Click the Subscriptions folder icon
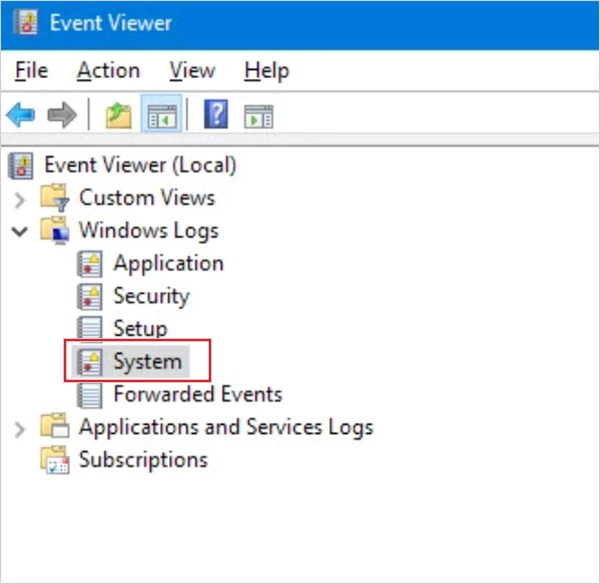This screenshot has width=600, height=584. (55, 460)
